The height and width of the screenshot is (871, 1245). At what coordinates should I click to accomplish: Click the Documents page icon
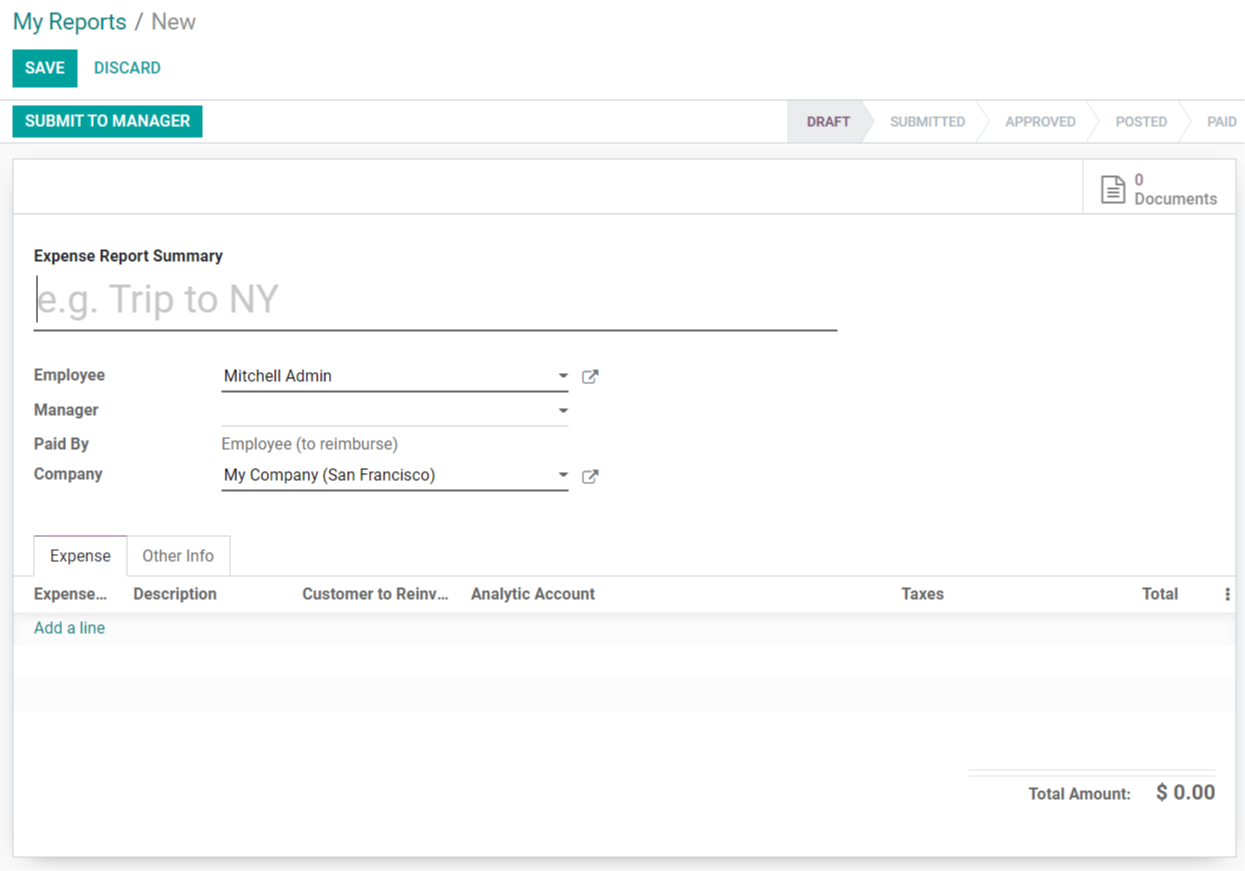[1113, 189]
